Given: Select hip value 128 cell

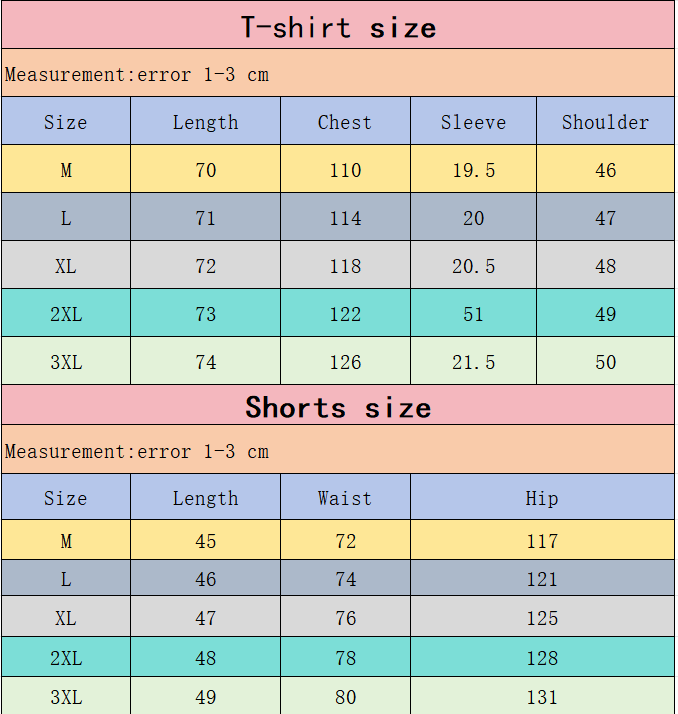Looking at the screenshot, I should pyautogui.click(x=542, y=658).
